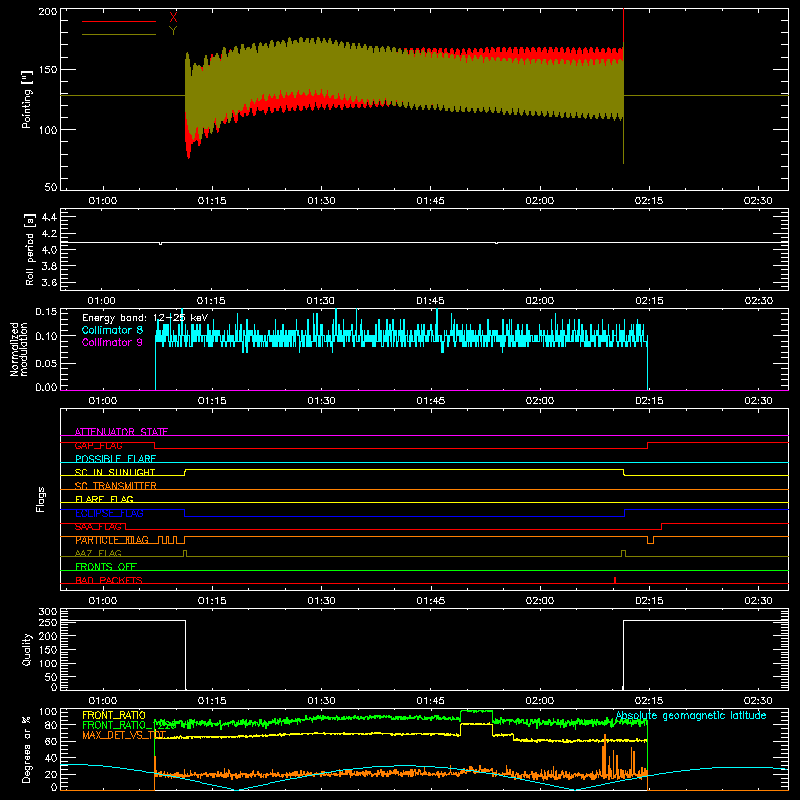Click the 80 tick on Degrees axis

[51, 725]
